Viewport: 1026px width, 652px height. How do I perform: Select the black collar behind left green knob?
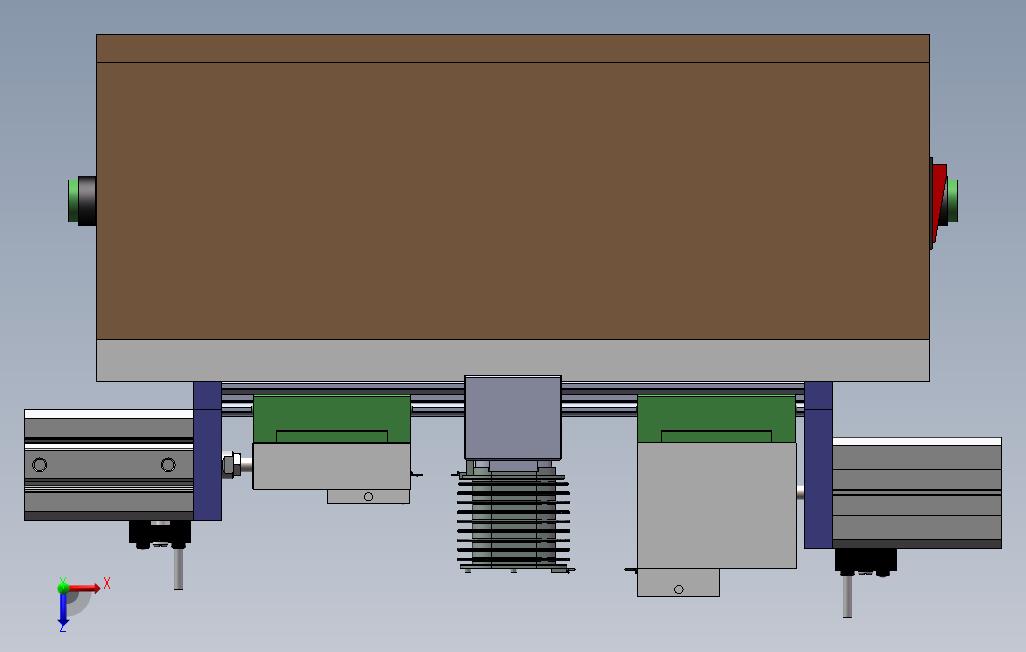pos(87,200)
